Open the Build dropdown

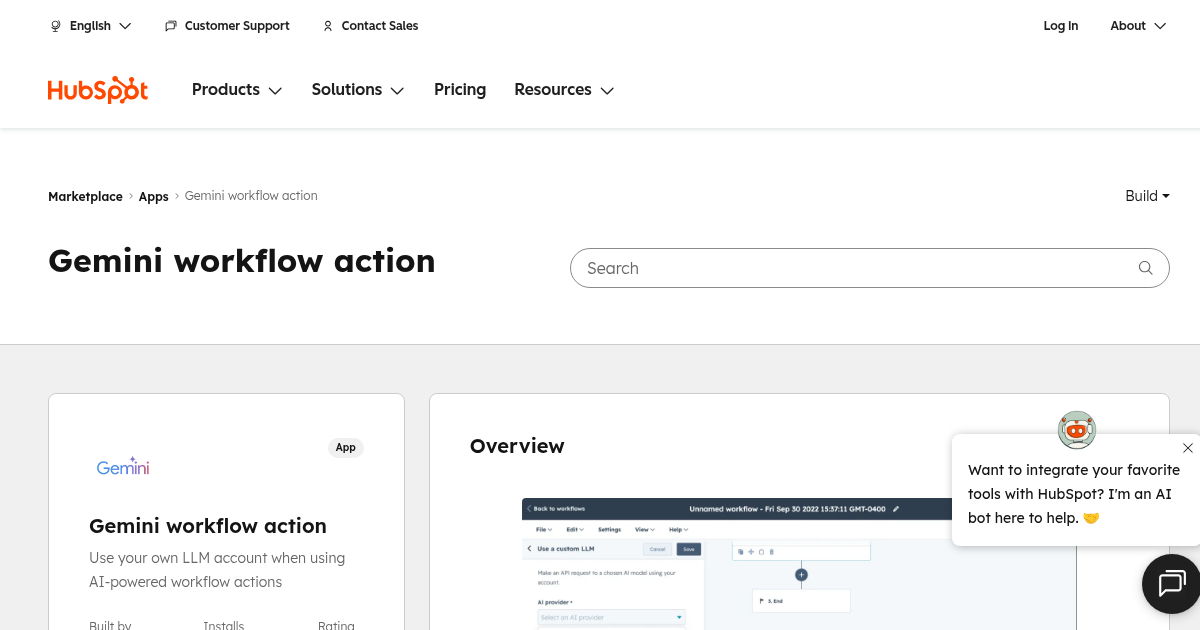[x=1147, y=196]
